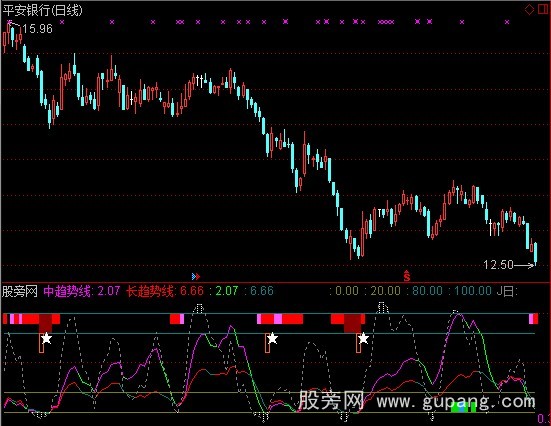The height and width of the screenshot is (426, 551).
Task: Click the 长趋势线 label
Action: tap(150, 291)
